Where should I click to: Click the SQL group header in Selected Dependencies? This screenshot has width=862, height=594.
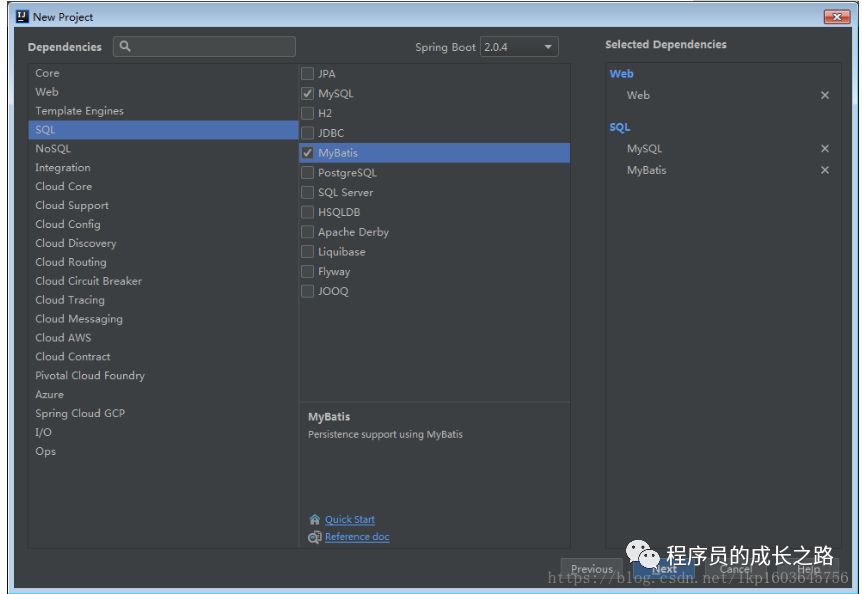(x=620, y=127)
